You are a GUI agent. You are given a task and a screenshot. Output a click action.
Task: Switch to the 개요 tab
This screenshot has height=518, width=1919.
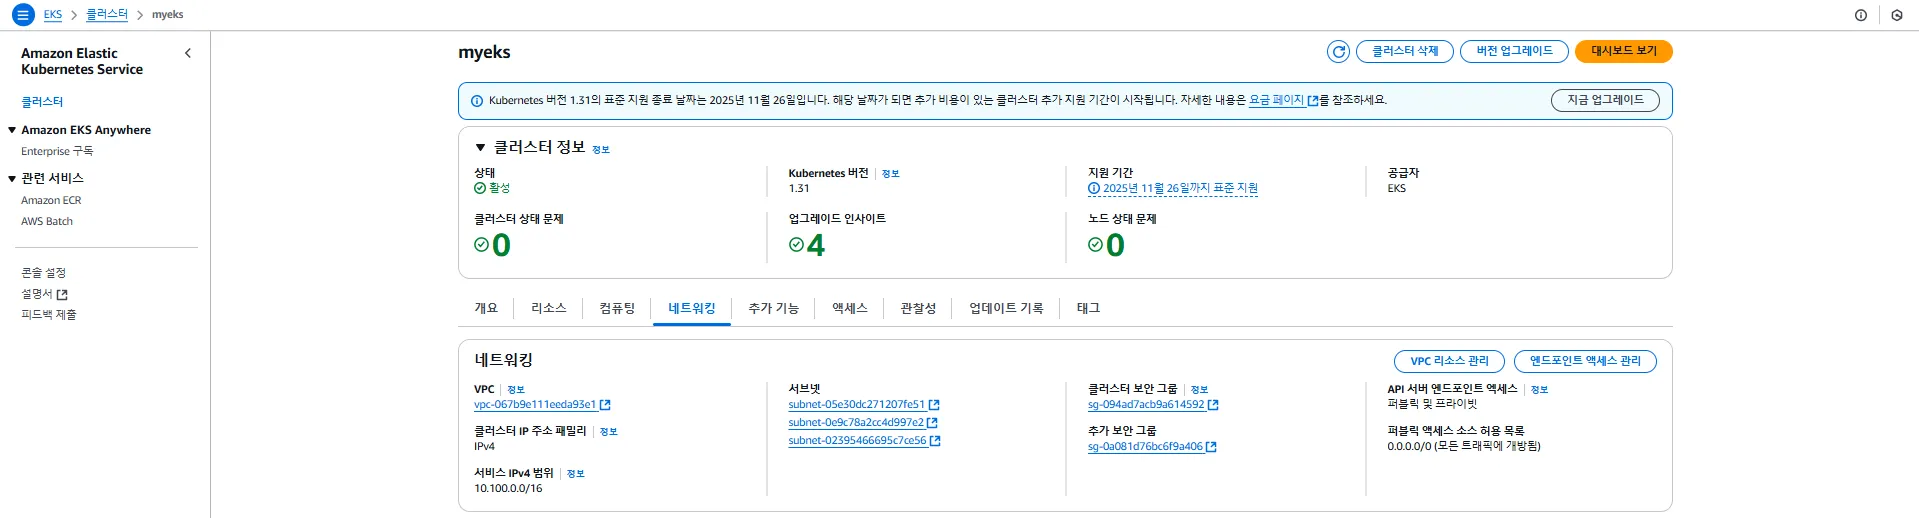click(486, 308)
